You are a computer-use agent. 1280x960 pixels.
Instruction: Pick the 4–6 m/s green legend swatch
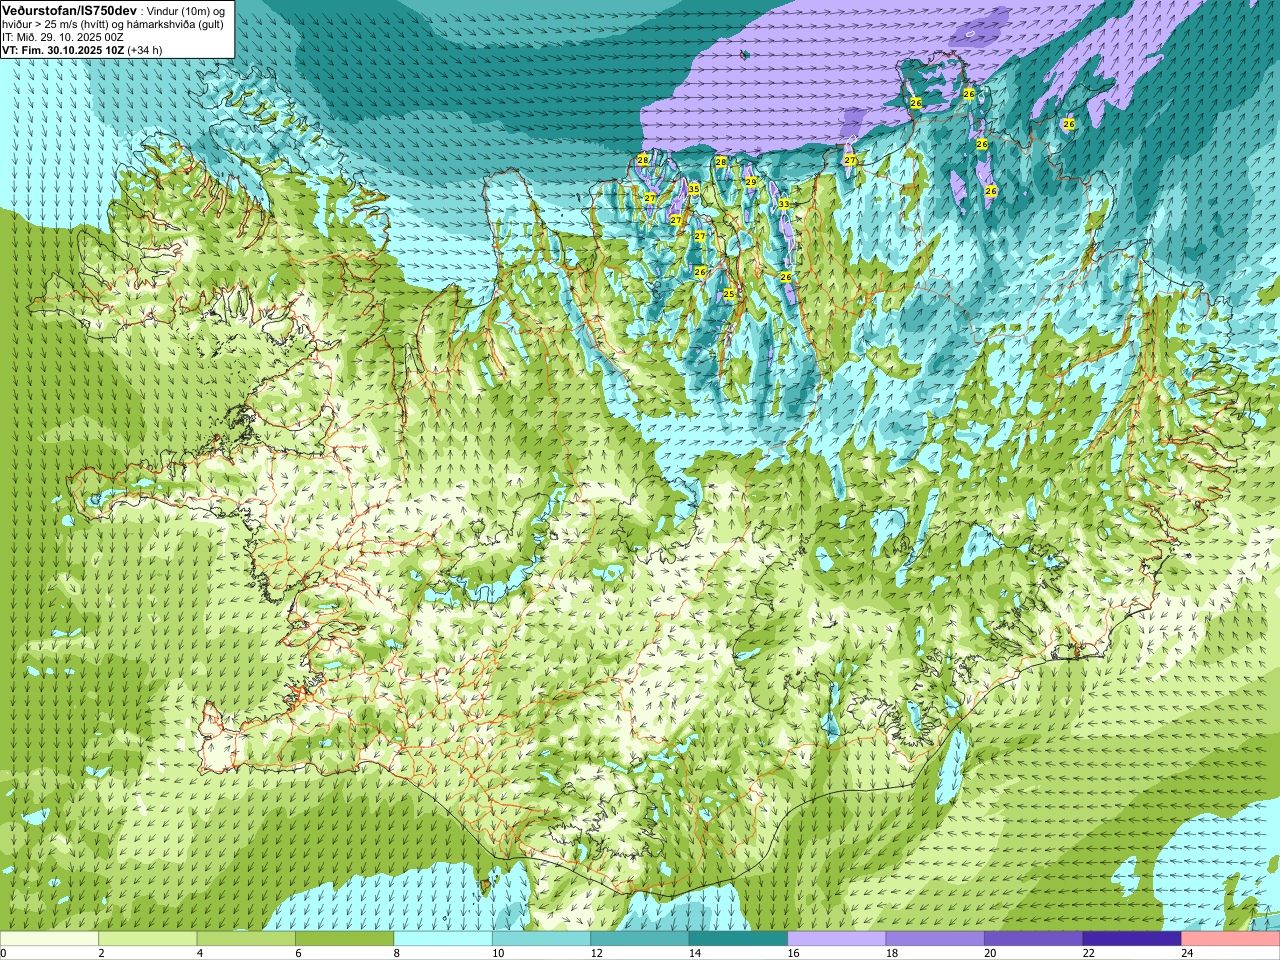[246, 939]
